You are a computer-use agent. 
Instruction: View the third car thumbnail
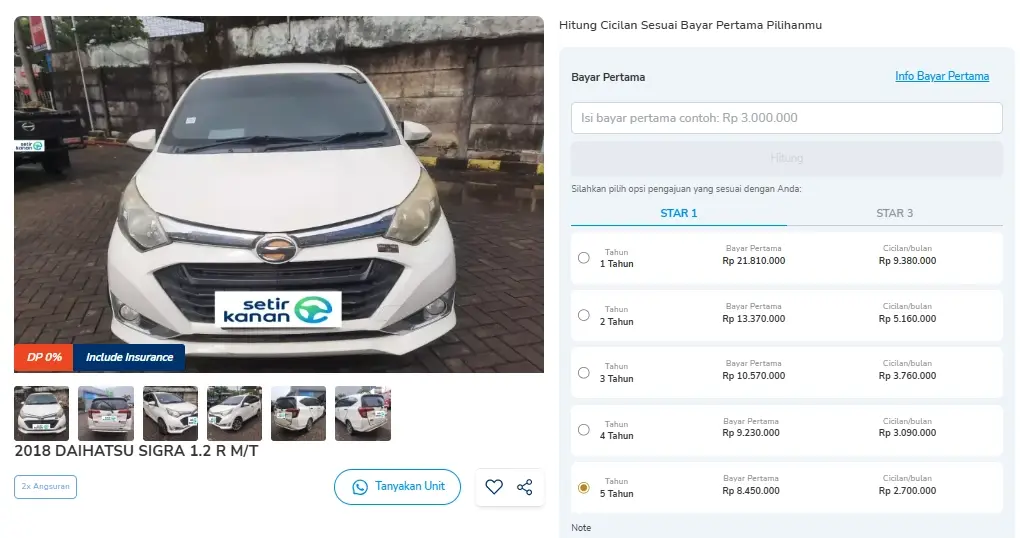point(170,413)
